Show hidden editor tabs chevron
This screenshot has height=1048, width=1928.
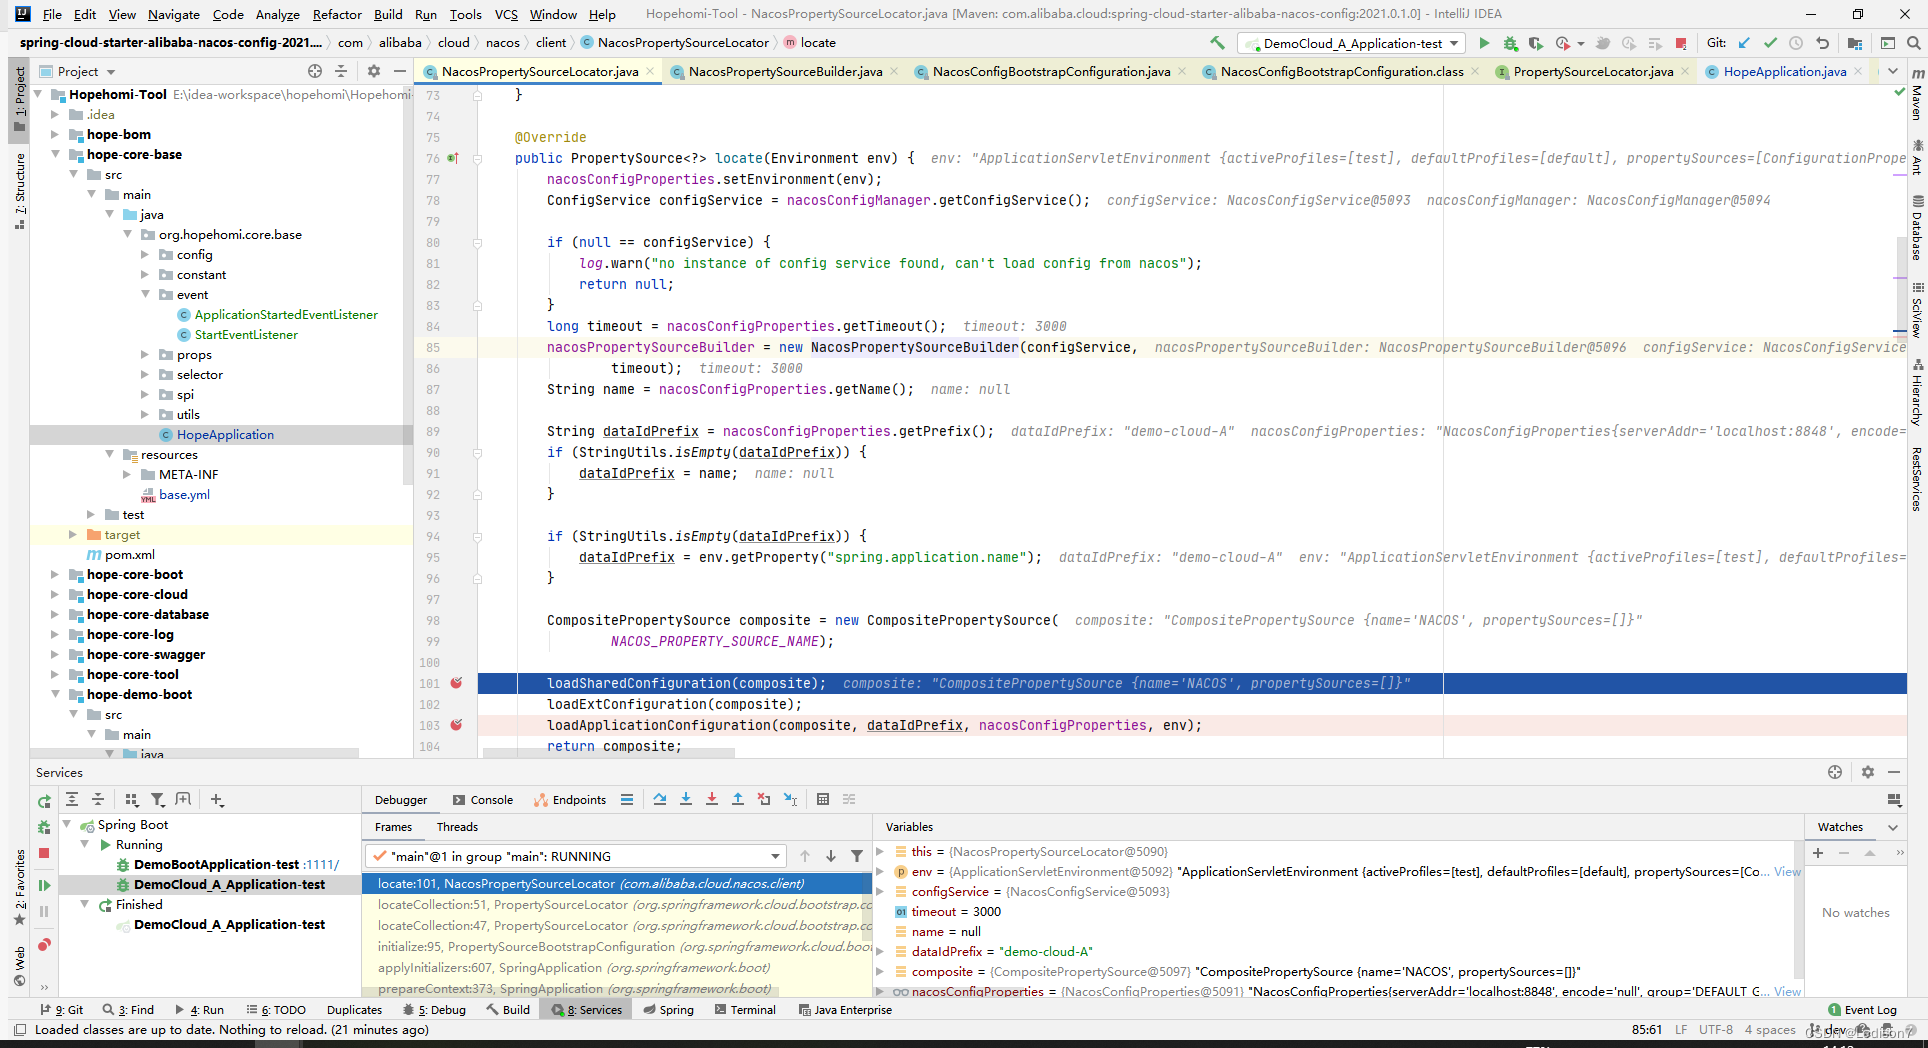[x=1892, y=71]
